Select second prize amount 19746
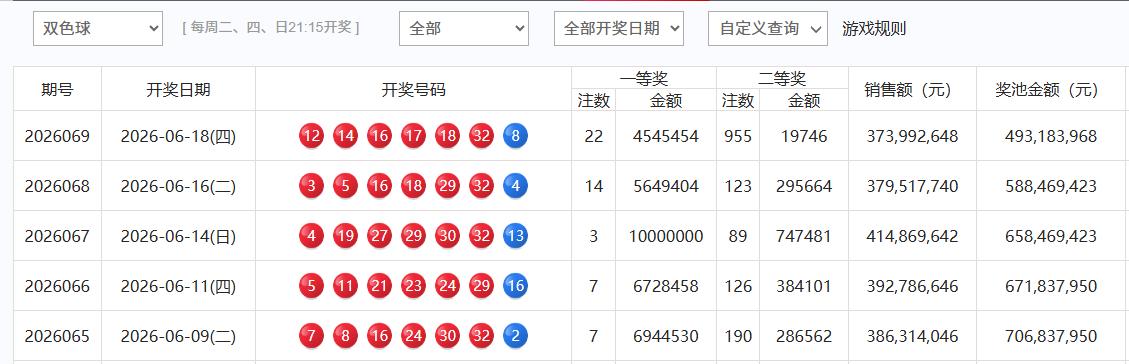 coord(804,136)
